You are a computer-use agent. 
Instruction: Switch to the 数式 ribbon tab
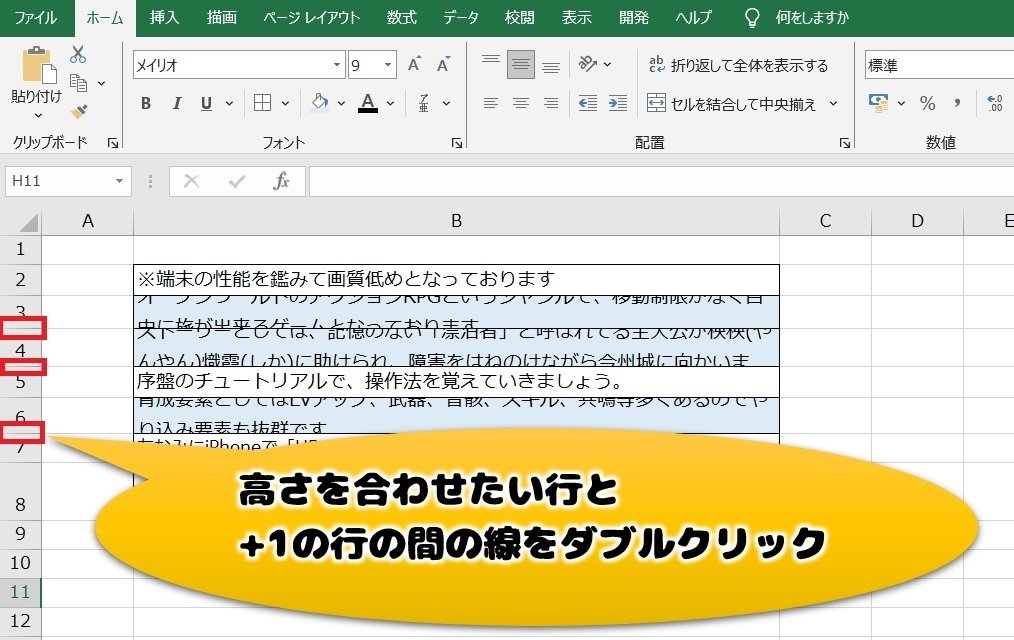pyautogui.click(x=401, y=17)
